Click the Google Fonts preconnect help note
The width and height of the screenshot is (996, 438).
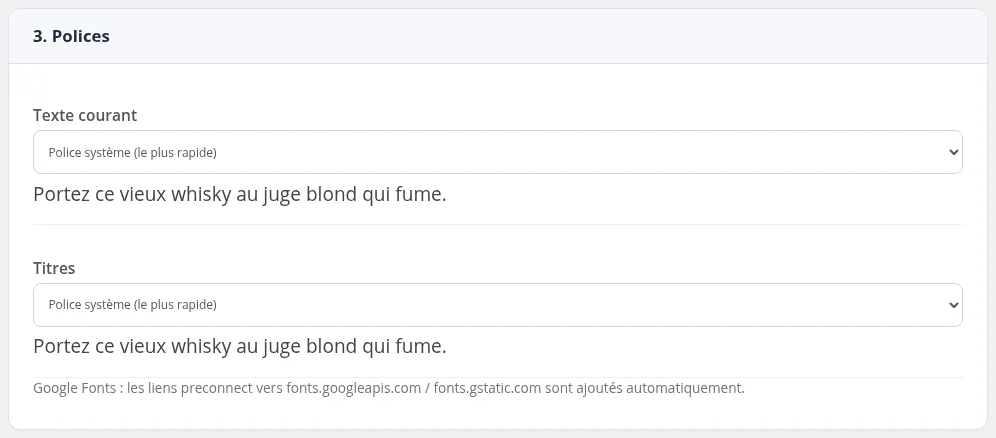389,388
